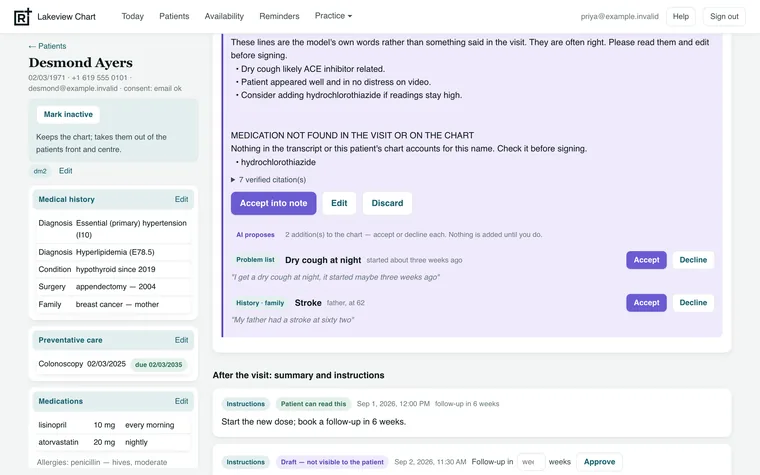Edit the Preventative care section

[x=181, y=340]
